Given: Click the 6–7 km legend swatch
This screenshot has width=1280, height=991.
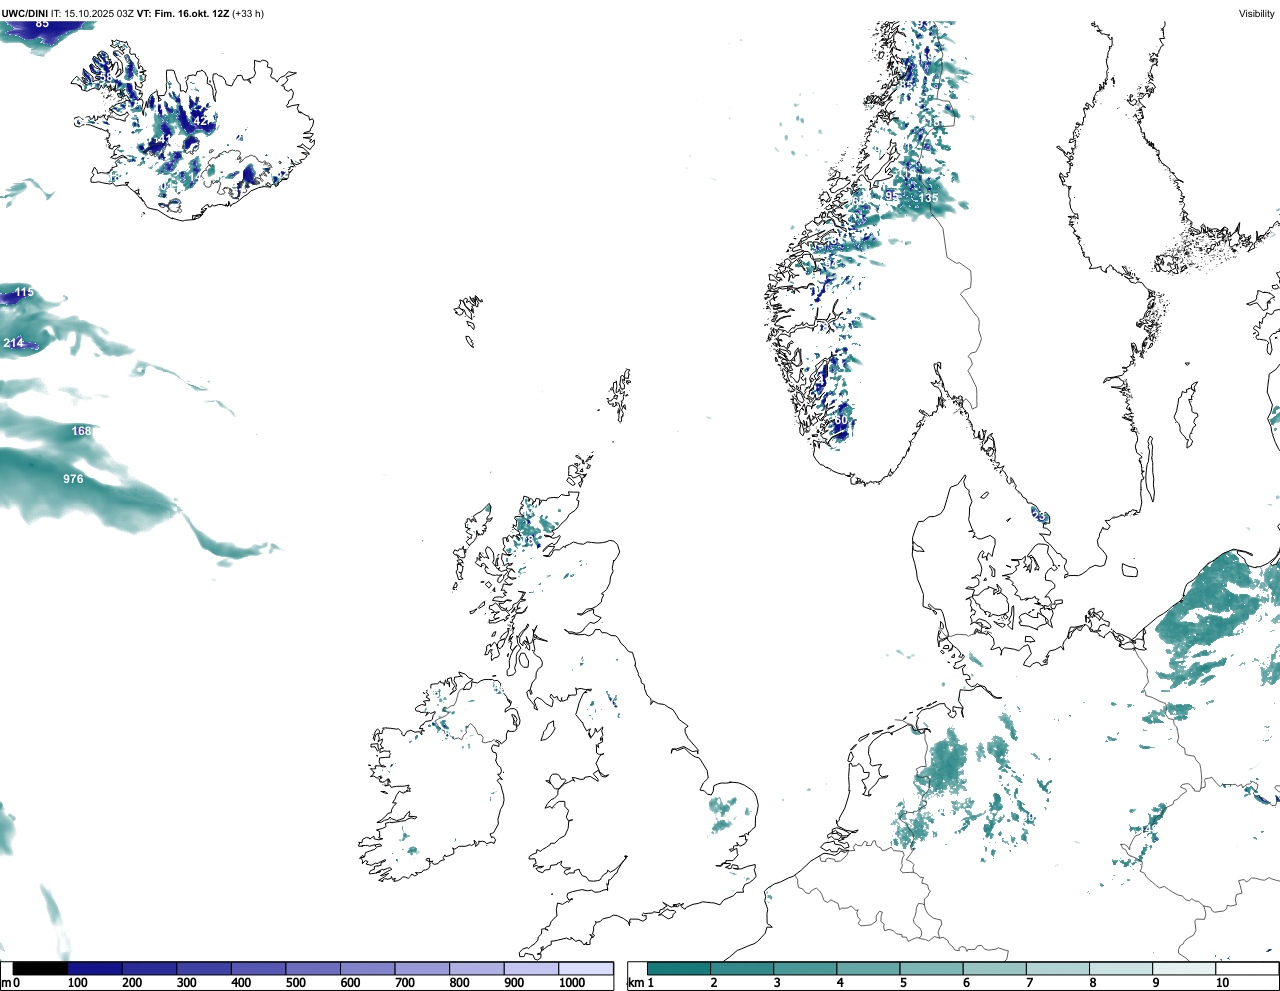Looking at the screenshot, I should (994, 968).
